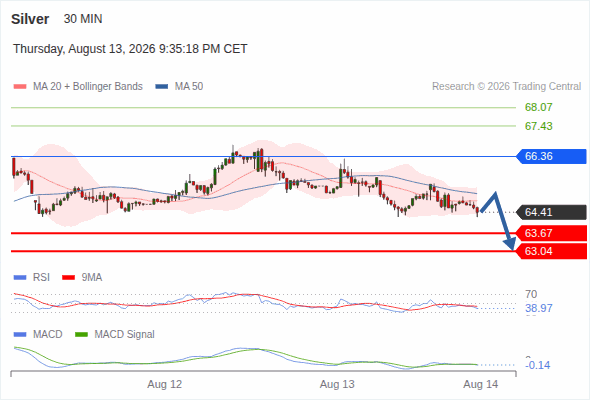Click the Aug 12 date axis label
This screenshot has height=400, width=590.
tap(164, 384)
